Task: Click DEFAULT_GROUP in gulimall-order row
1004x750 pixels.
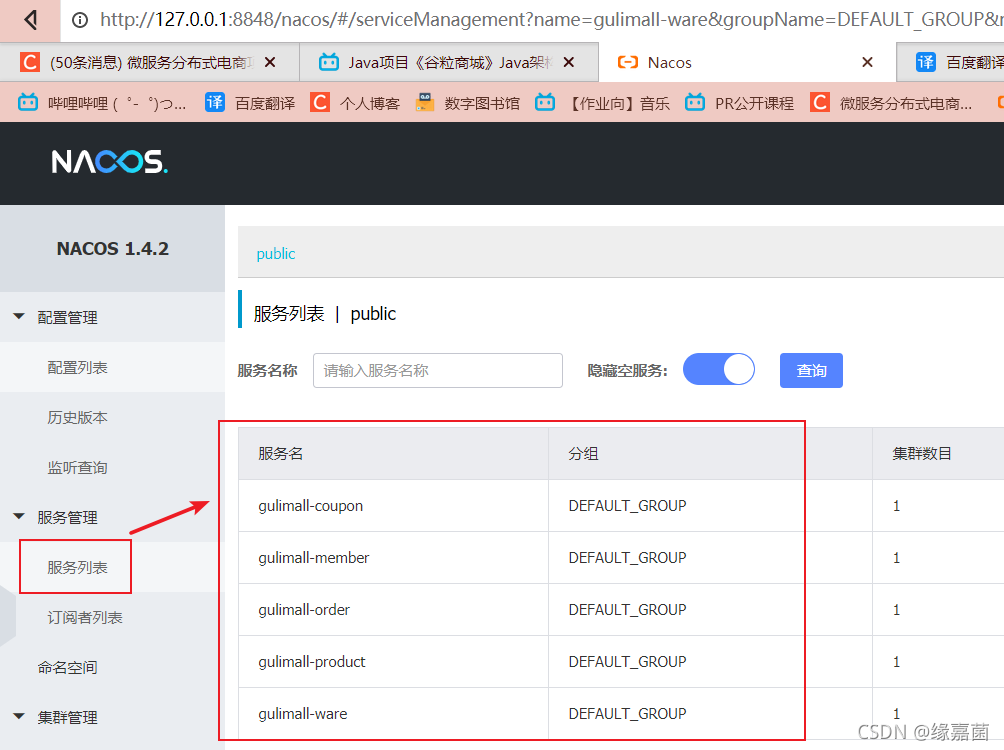Action: (x=628, y=609)
